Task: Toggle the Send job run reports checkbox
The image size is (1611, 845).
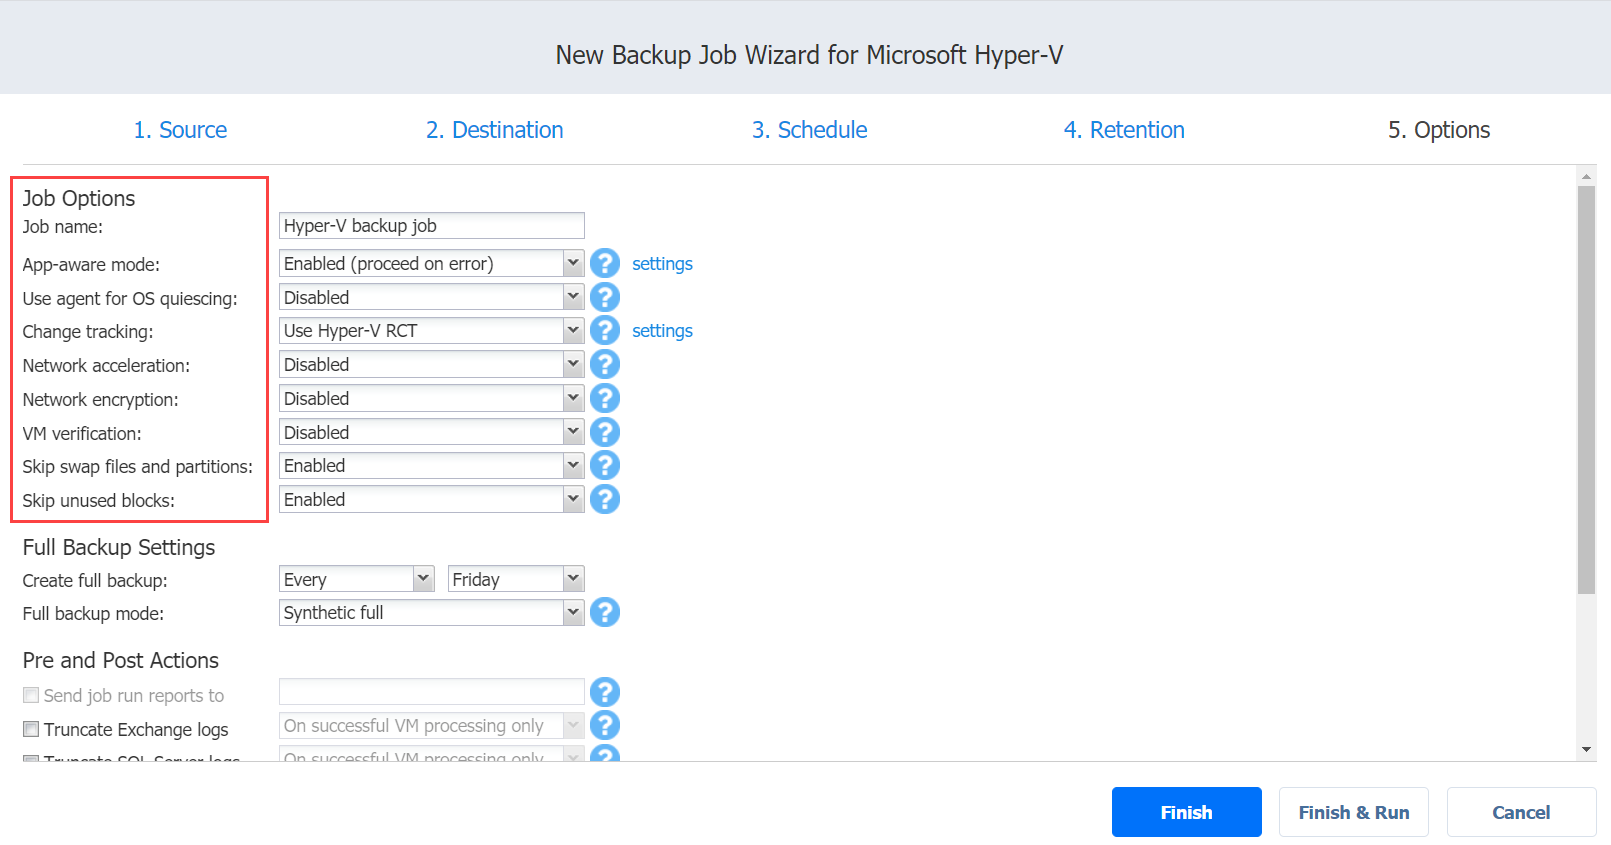Action: (31, 695)
